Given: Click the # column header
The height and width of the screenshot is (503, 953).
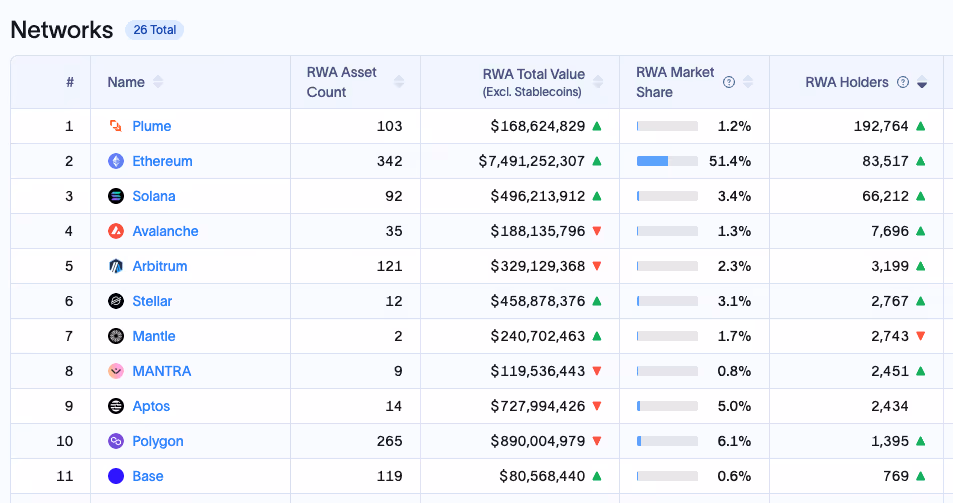Looking at the screenshot, I should pyautogui.click(x=70, y=82).
